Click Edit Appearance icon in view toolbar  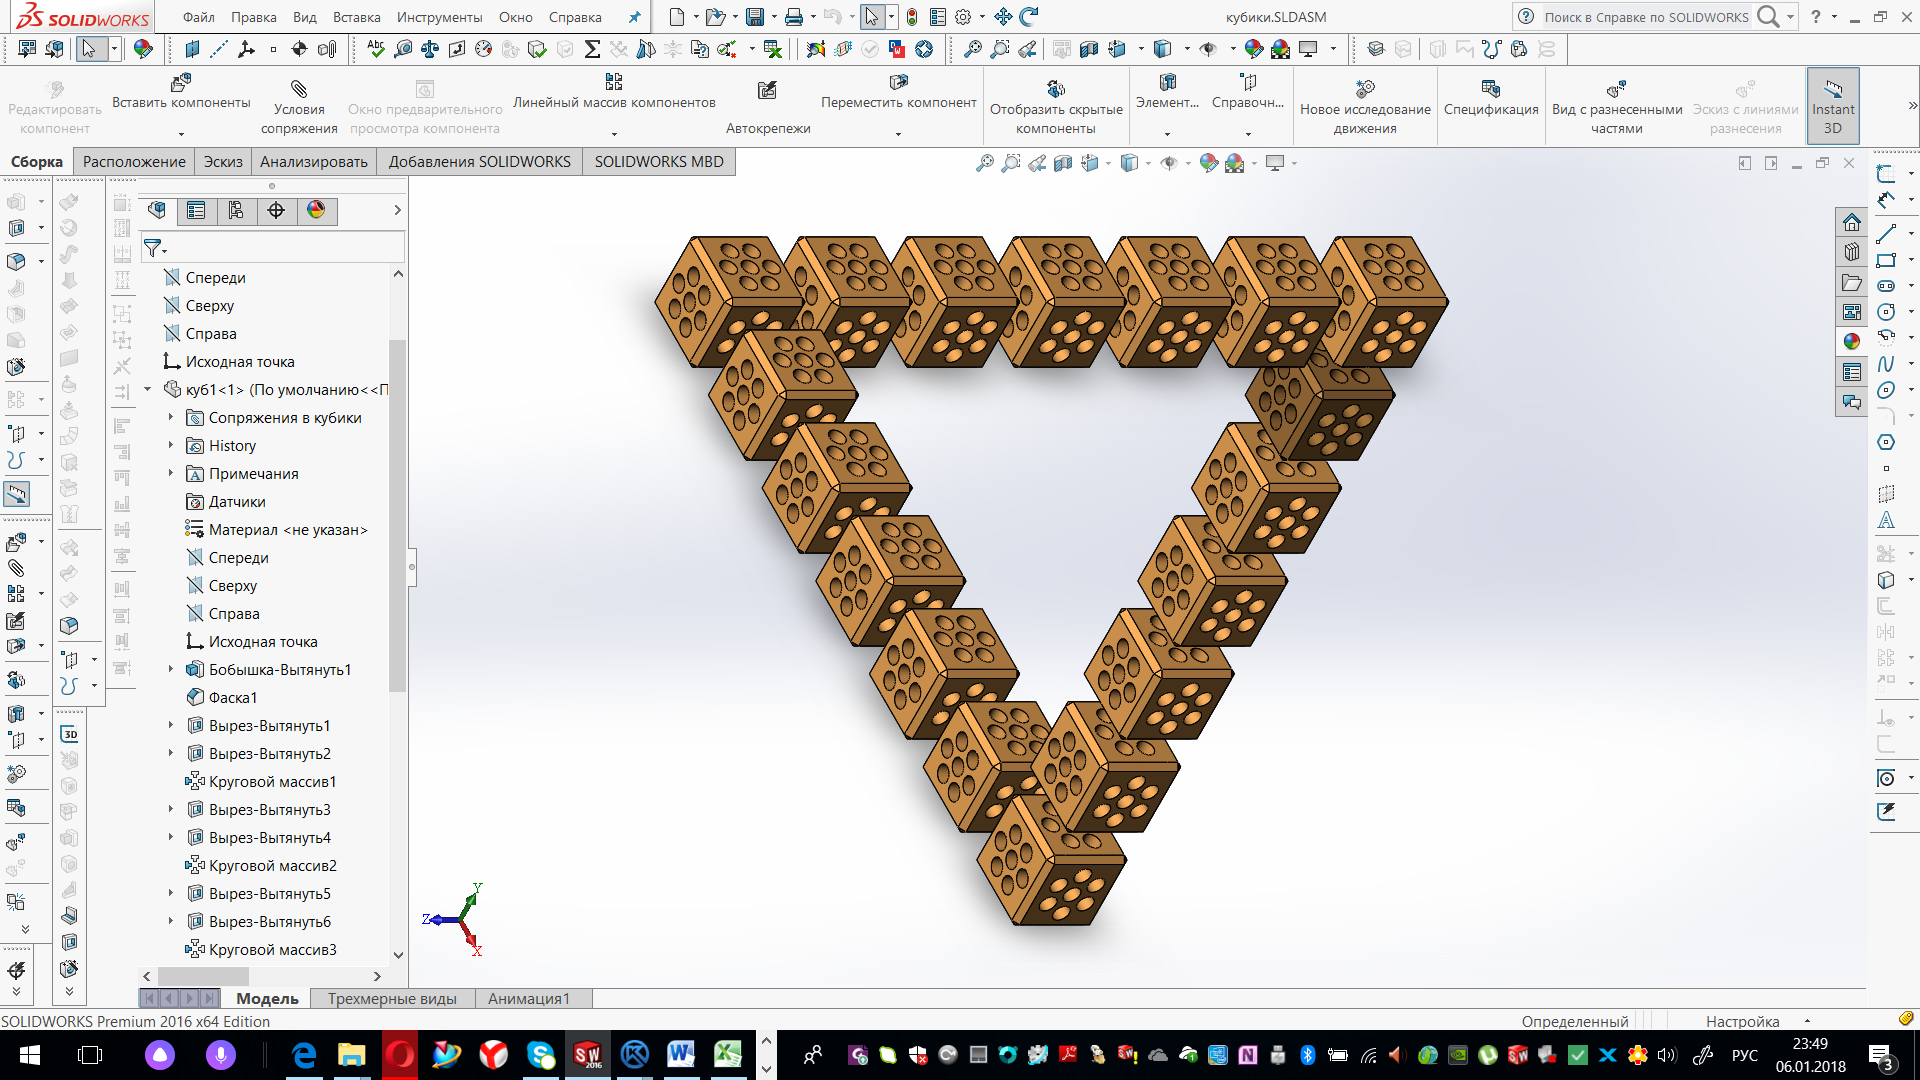pos(1209,163)
